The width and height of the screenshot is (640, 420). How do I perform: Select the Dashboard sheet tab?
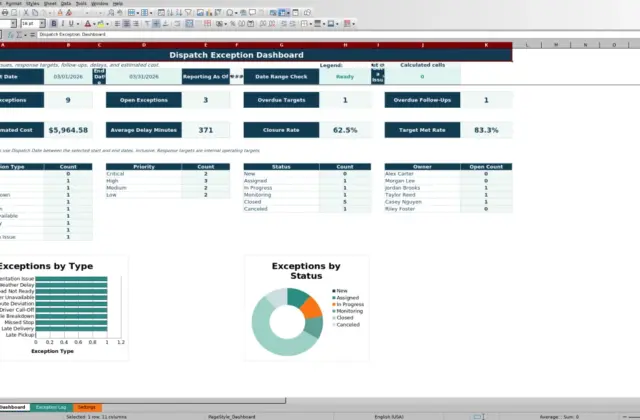coord(13,407)
